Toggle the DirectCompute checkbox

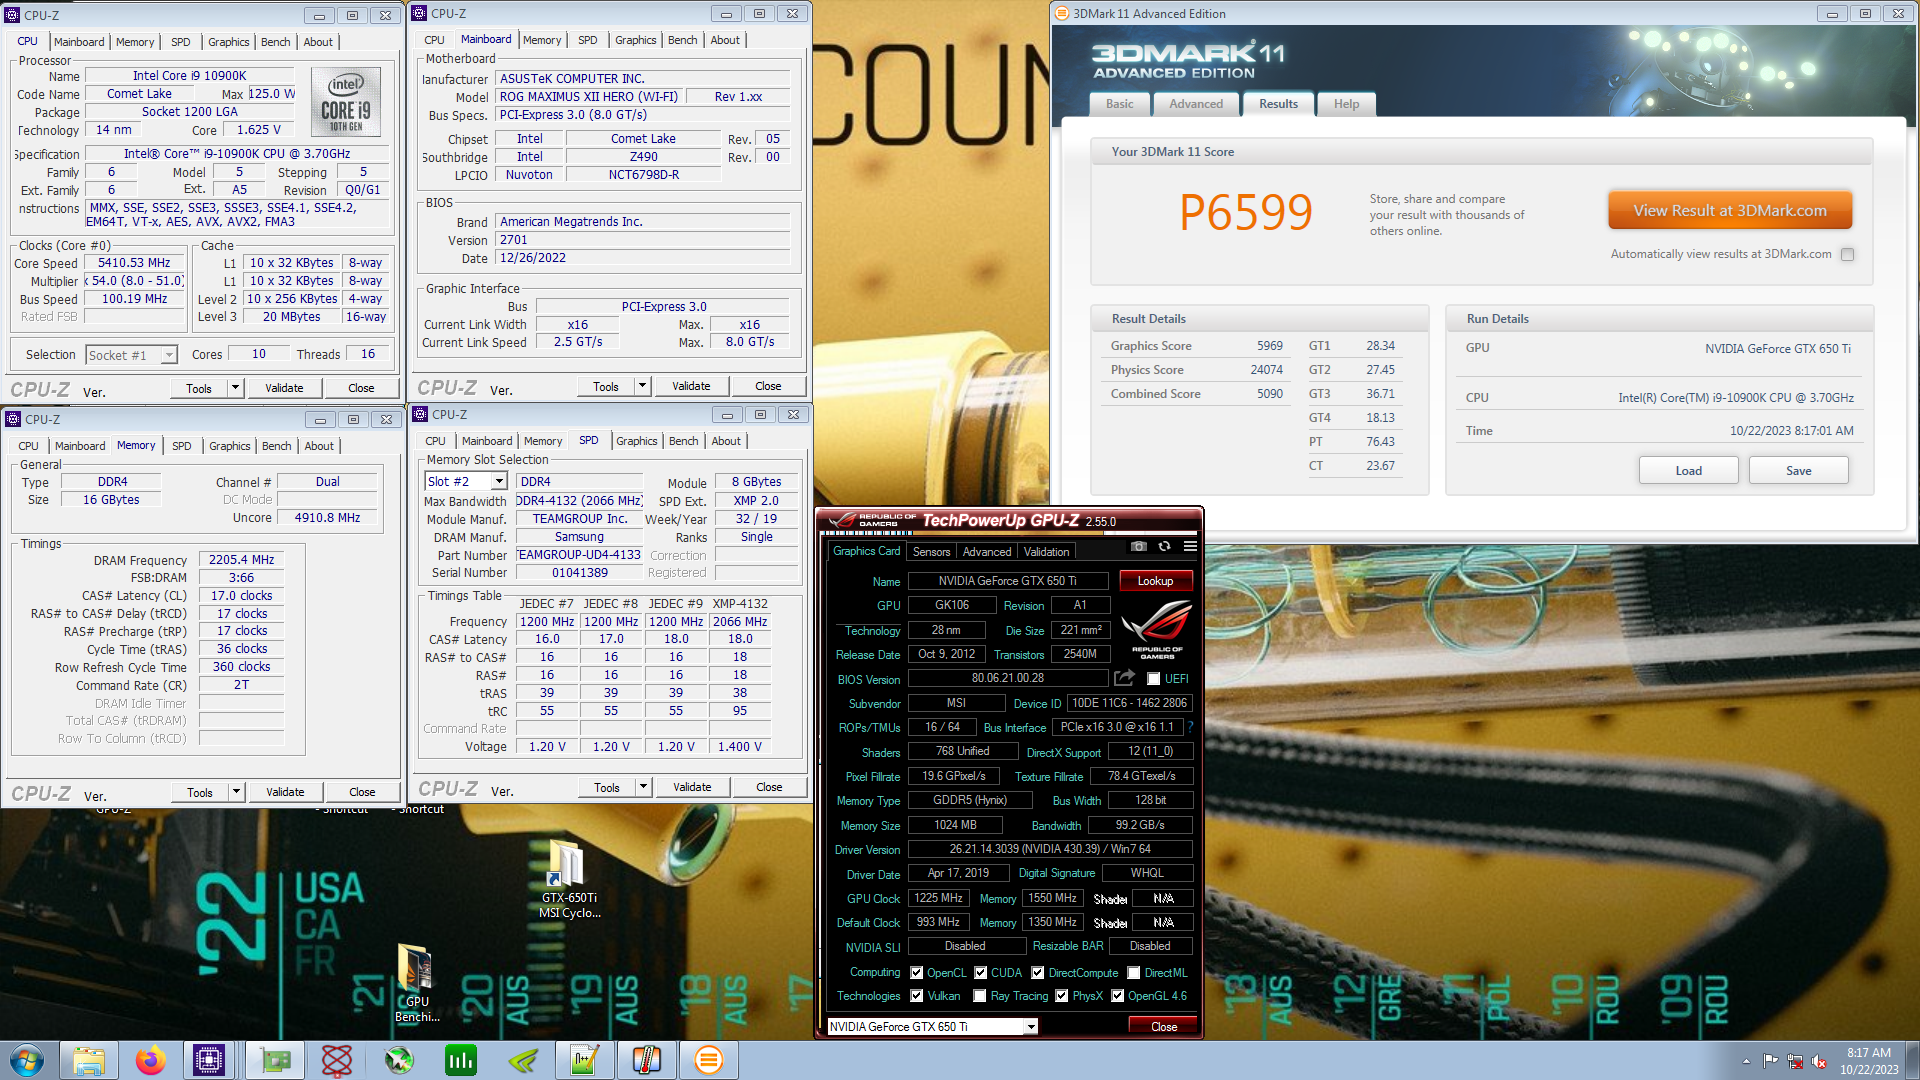tap(1038, 973)
